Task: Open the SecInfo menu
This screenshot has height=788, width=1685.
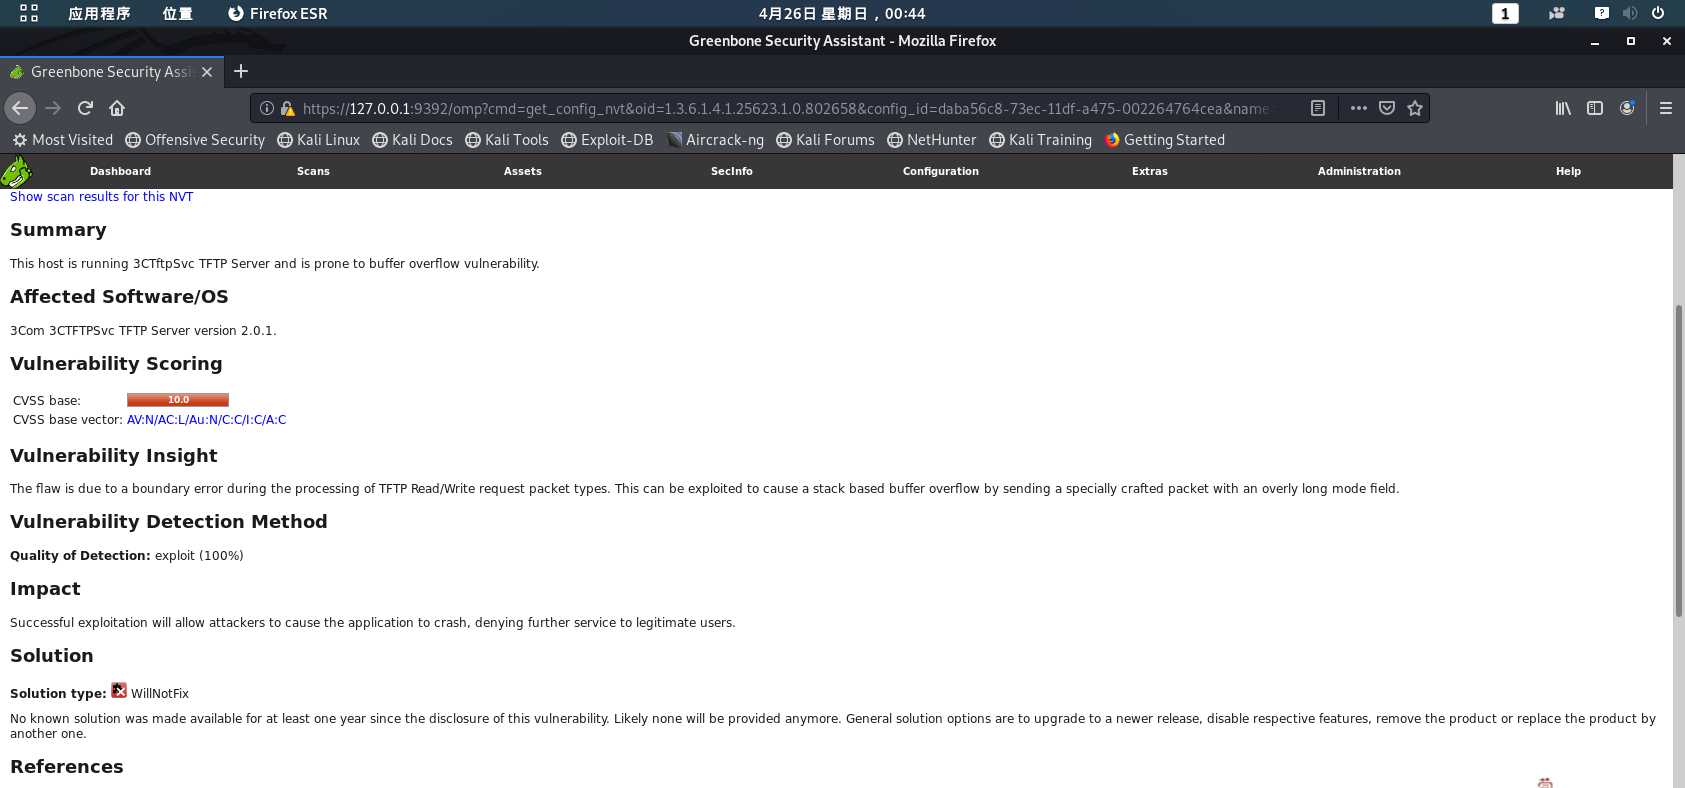Action: [x=731, y=171]
